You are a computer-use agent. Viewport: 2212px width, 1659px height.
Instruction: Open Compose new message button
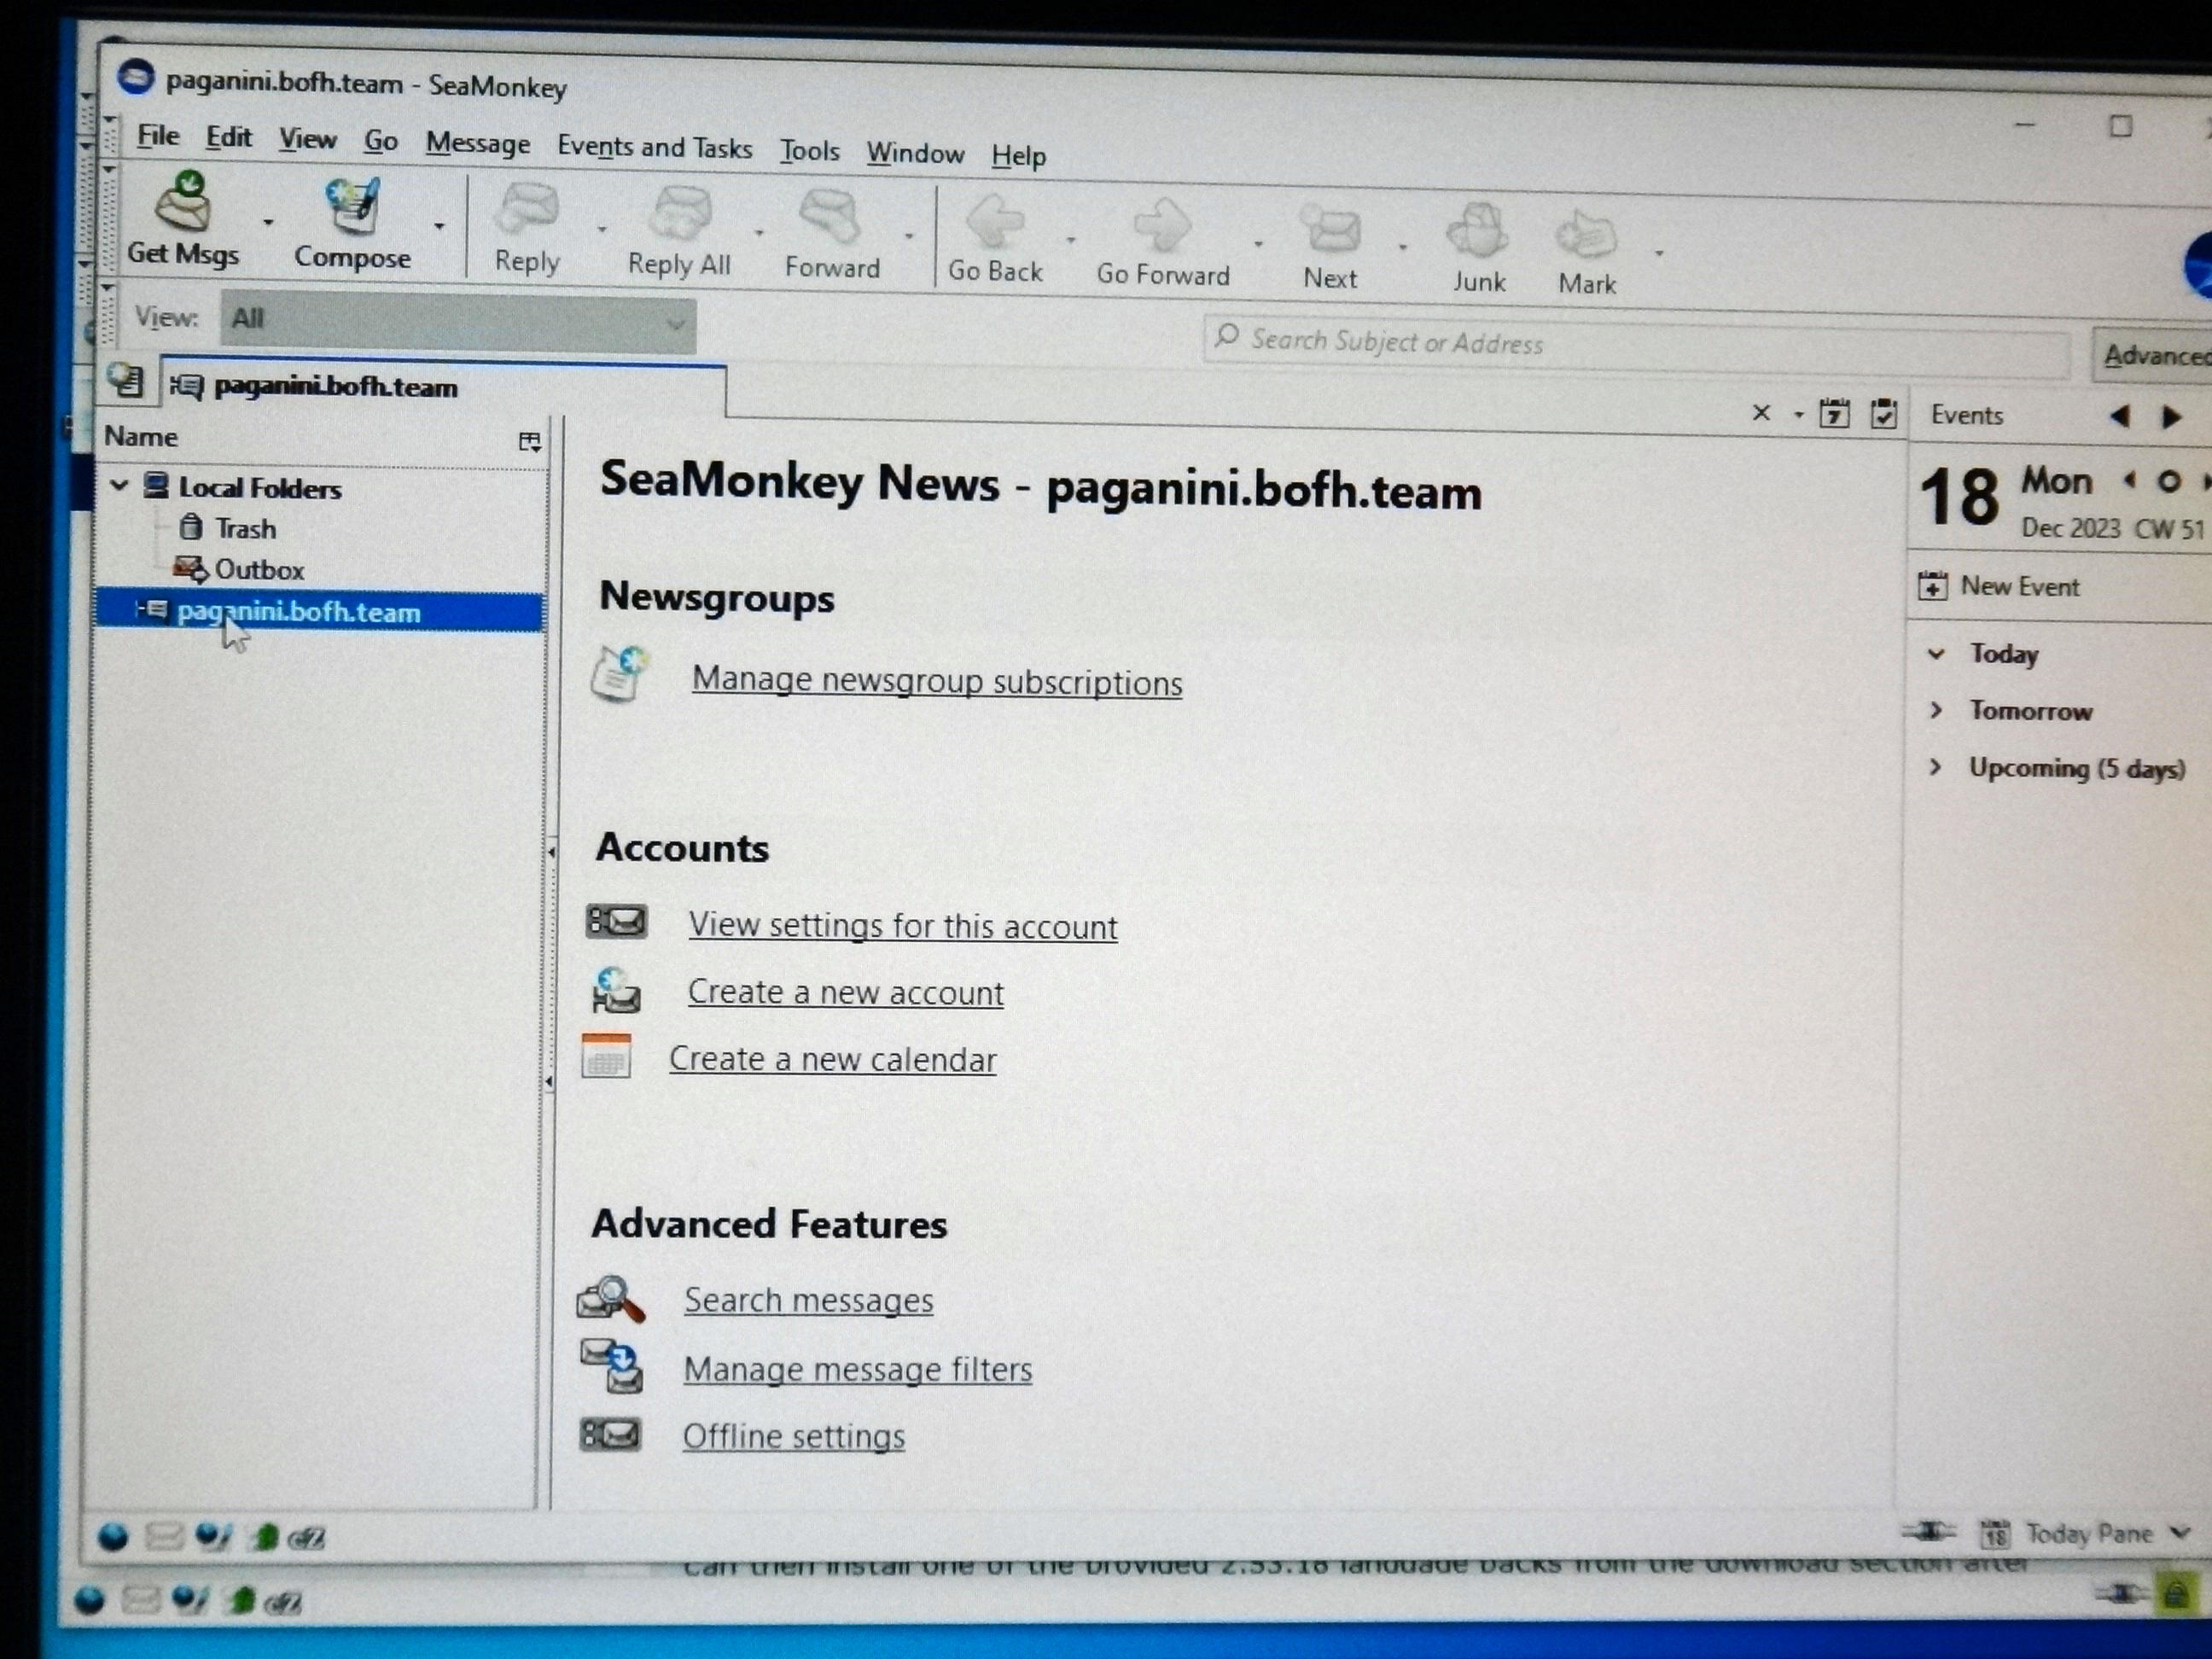click(352, 224)
